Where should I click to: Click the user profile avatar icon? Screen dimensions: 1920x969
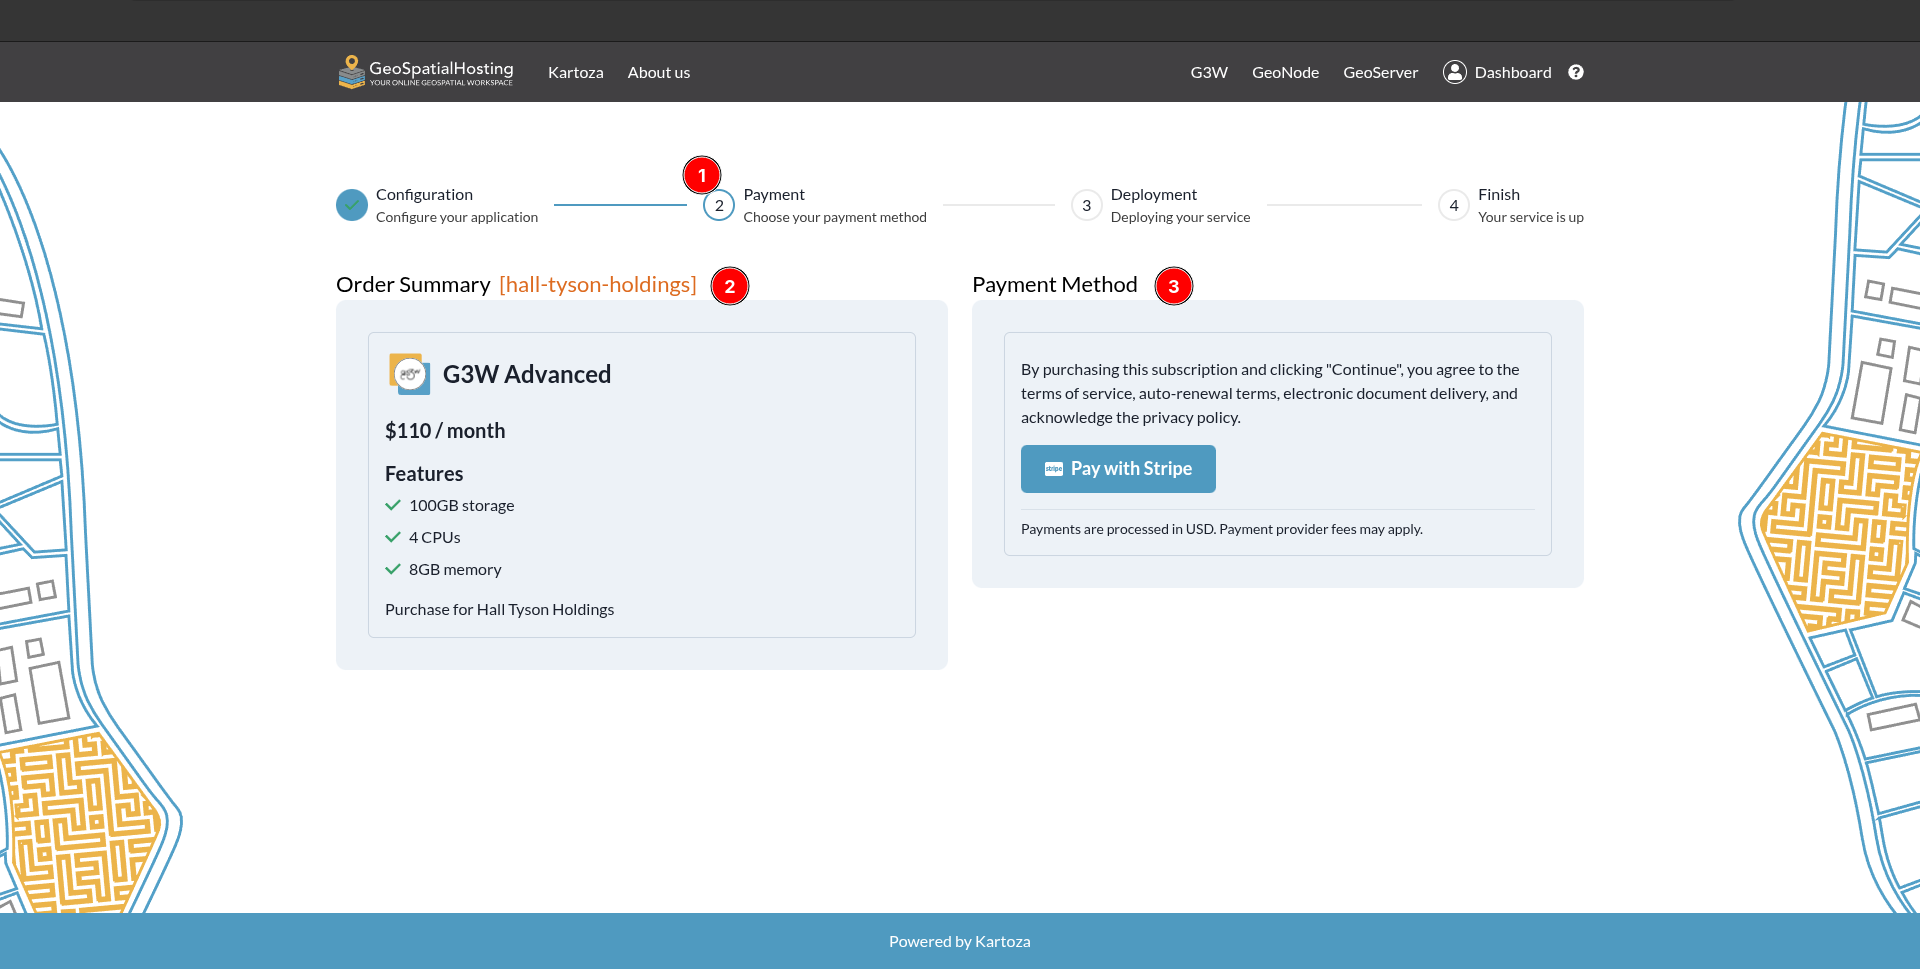[1454, 72]
